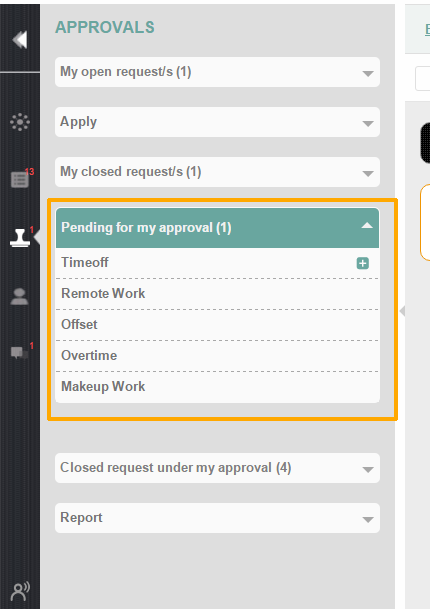Viewport: 430px width, 609px height.
Task: Collapse the sidebar with the double-arrow icon
Action: pyautogui.click(x=19, y=40)
